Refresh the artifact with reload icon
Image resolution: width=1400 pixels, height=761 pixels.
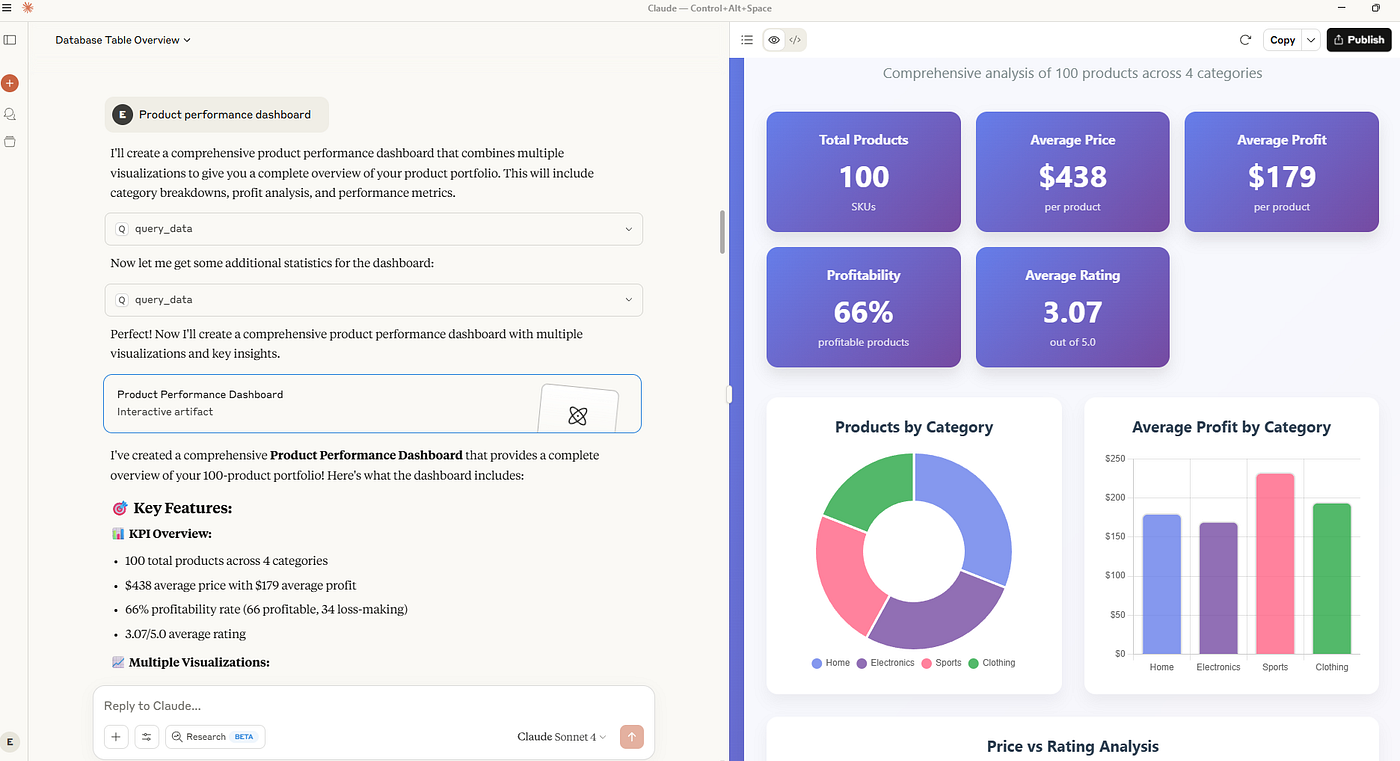1245,40
